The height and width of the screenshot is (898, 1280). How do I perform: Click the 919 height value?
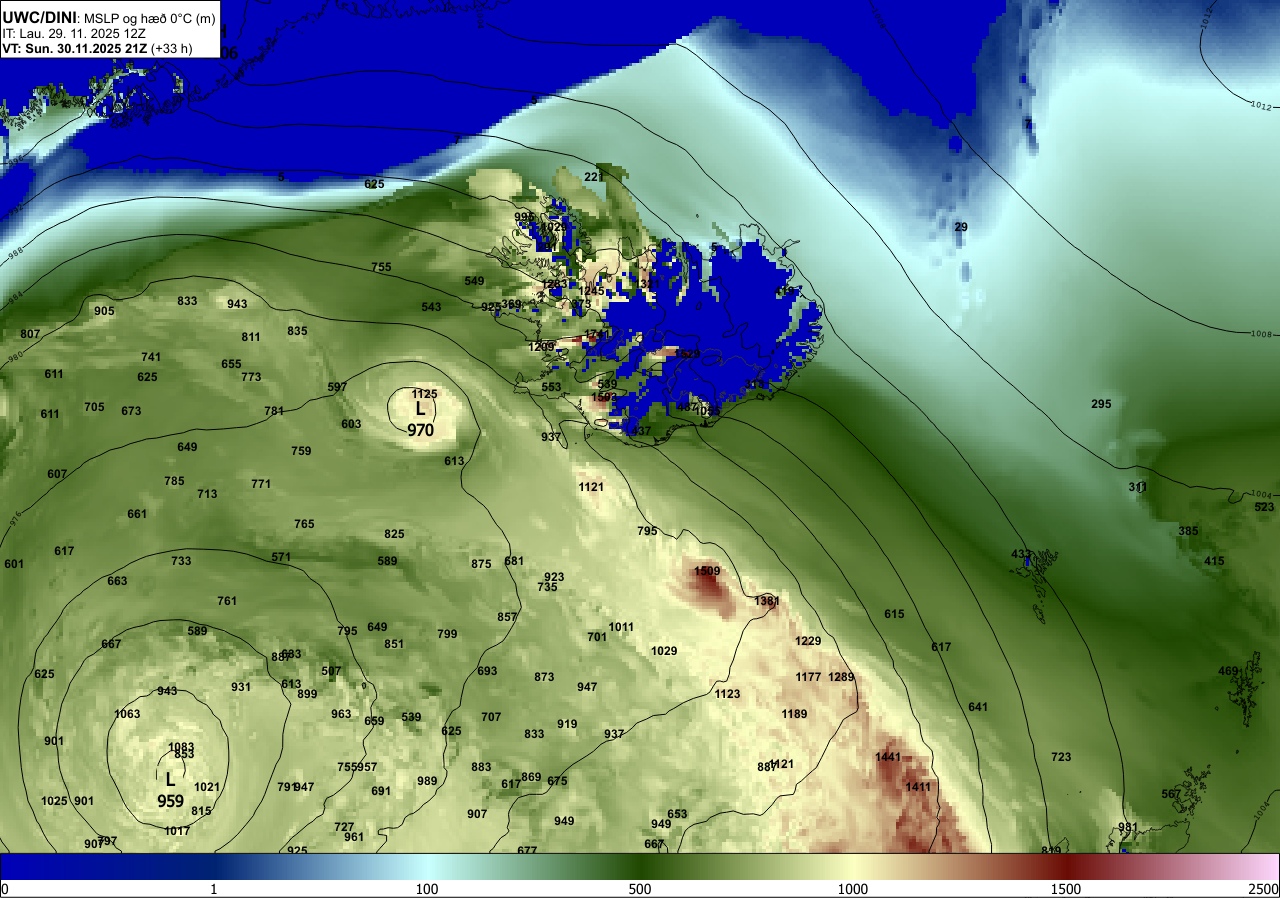point(567,724)
